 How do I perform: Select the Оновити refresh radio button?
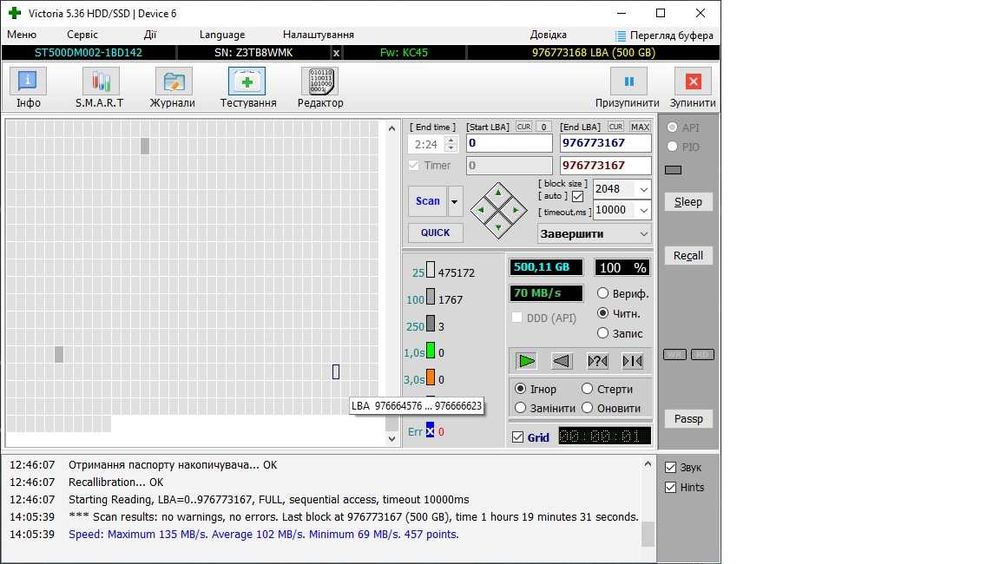[x=587, y=408]
